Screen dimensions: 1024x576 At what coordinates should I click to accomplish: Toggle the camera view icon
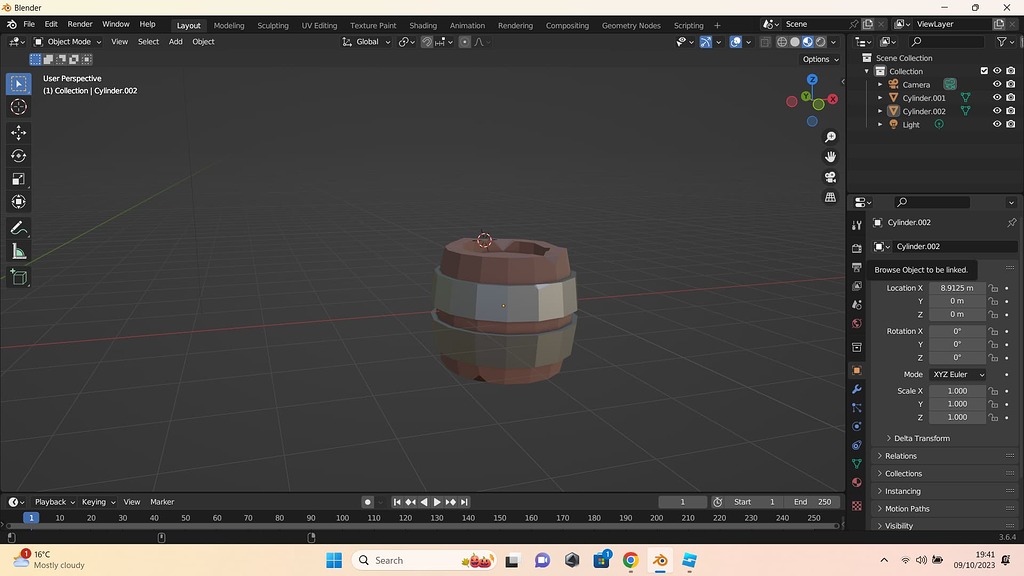pyautogui.click(x=830, y=177)
